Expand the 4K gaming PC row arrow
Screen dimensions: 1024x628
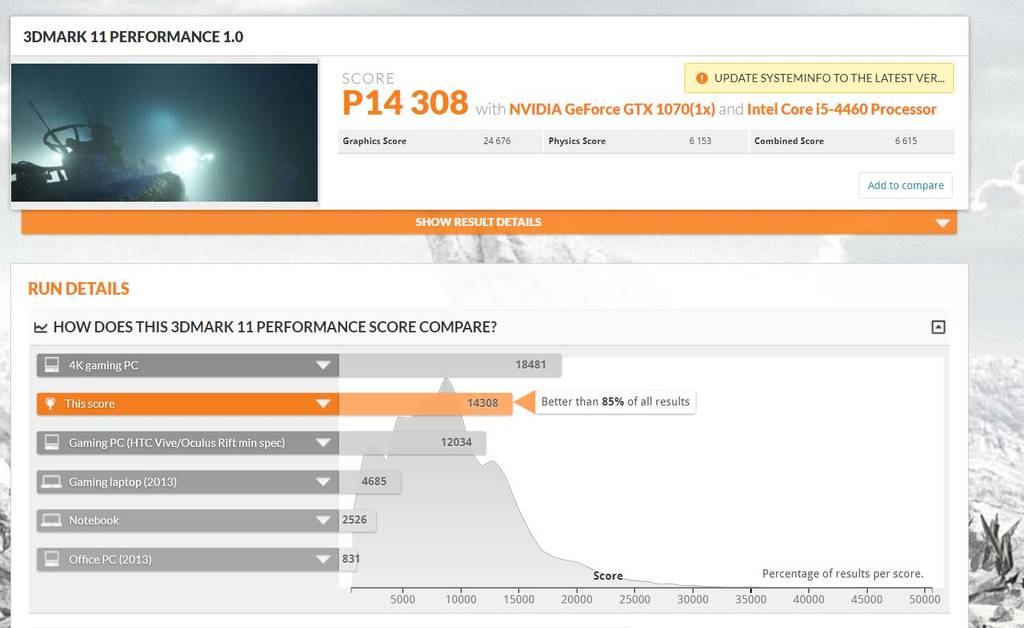[323, 365]
